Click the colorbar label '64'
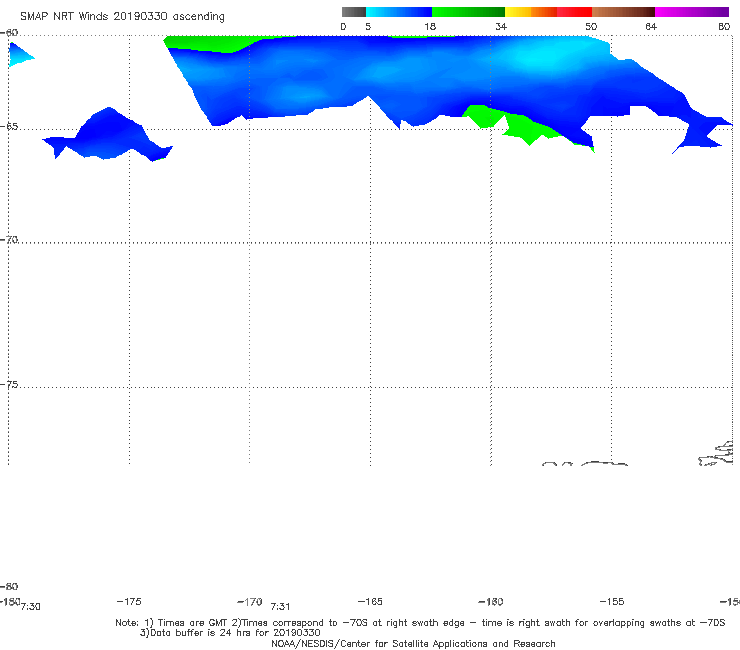The height and width of the screenshot is (650, 740). tap(651, 27)
